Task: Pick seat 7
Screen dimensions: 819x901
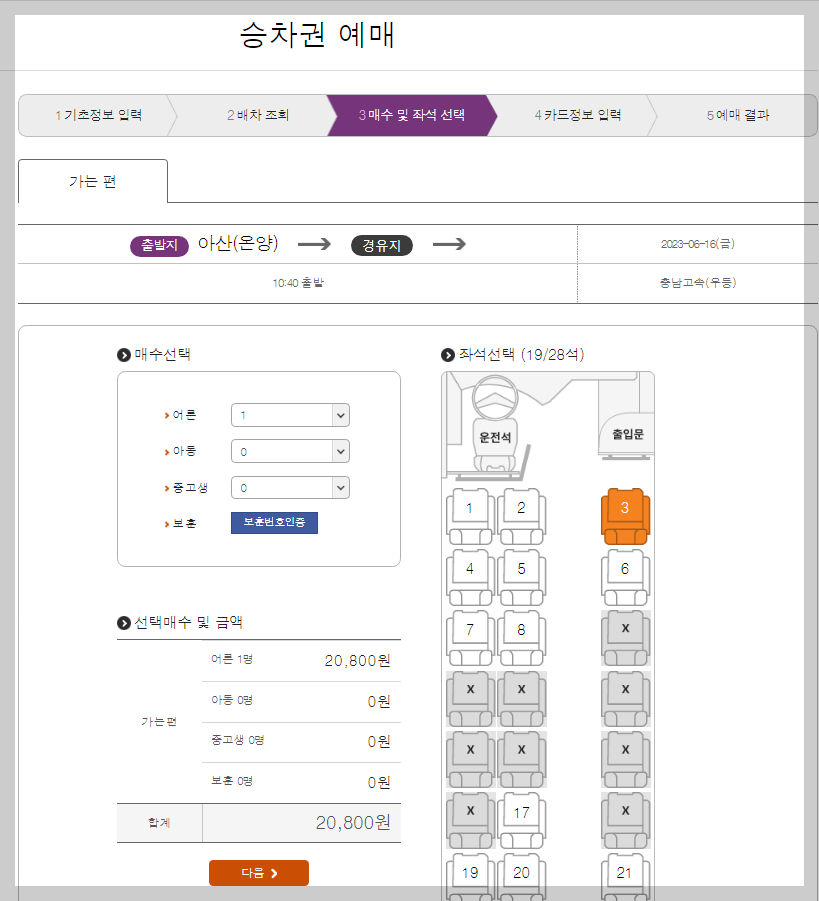Action: [470, 638]
